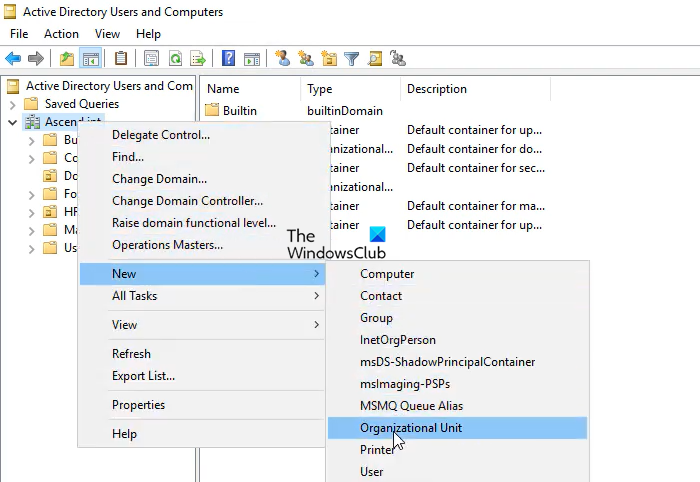Select Organizational Unit in New submenu
This screenshot has height=482, width=700.
458,428
